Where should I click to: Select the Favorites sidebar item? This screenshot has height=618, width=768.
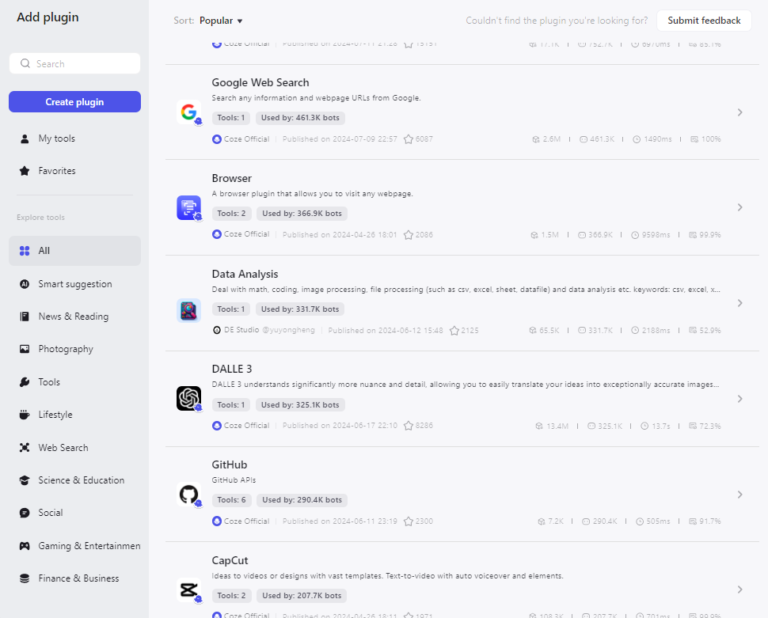[x=57, y=171]
